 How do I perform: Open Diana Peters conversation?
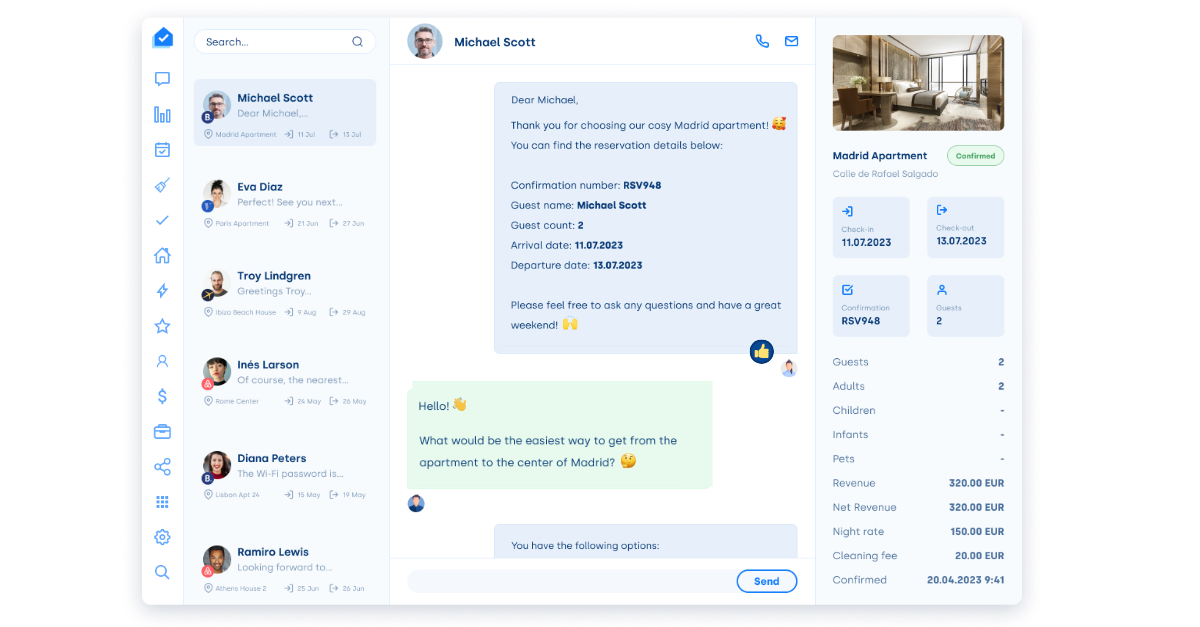click(285, 474)
